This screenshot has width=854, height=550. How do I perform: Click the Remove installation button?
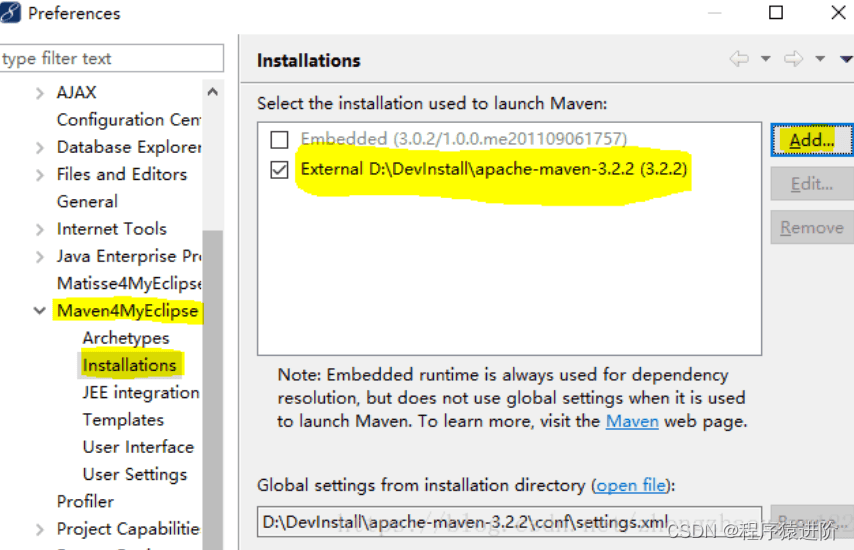pos(812,227)
